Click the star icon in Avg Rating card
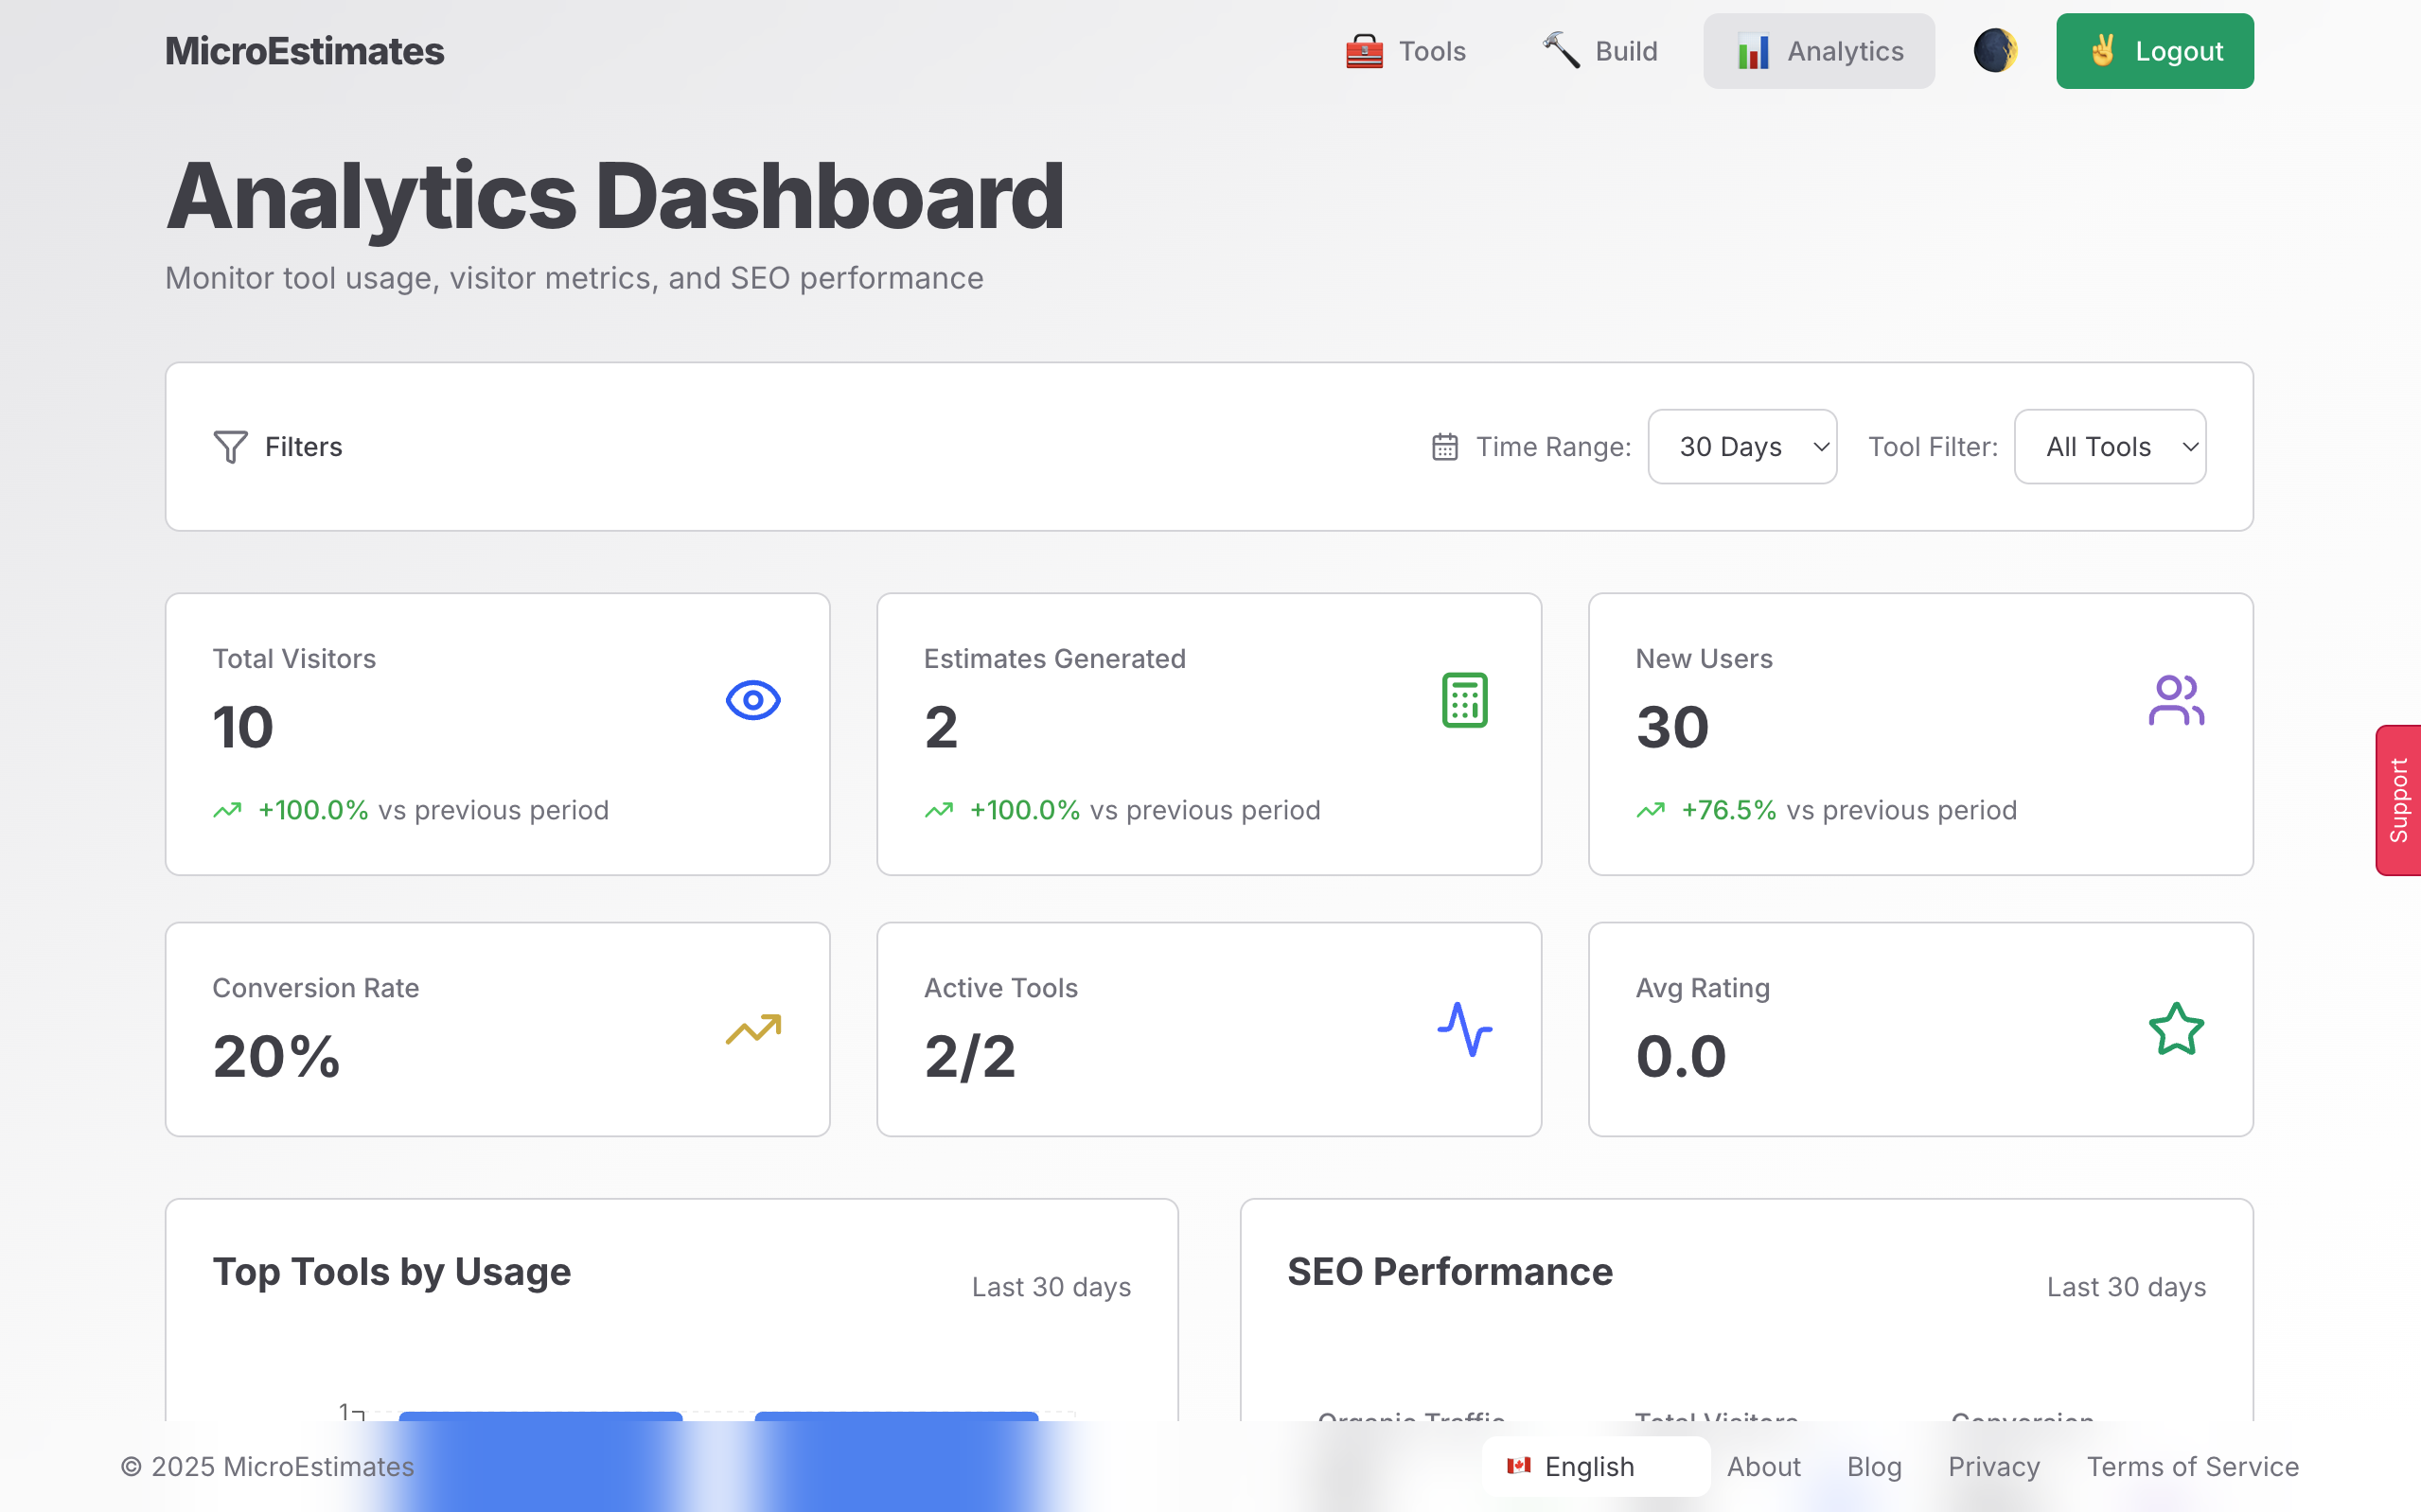The image size is (2421, 1512). coord(2175,1029)
